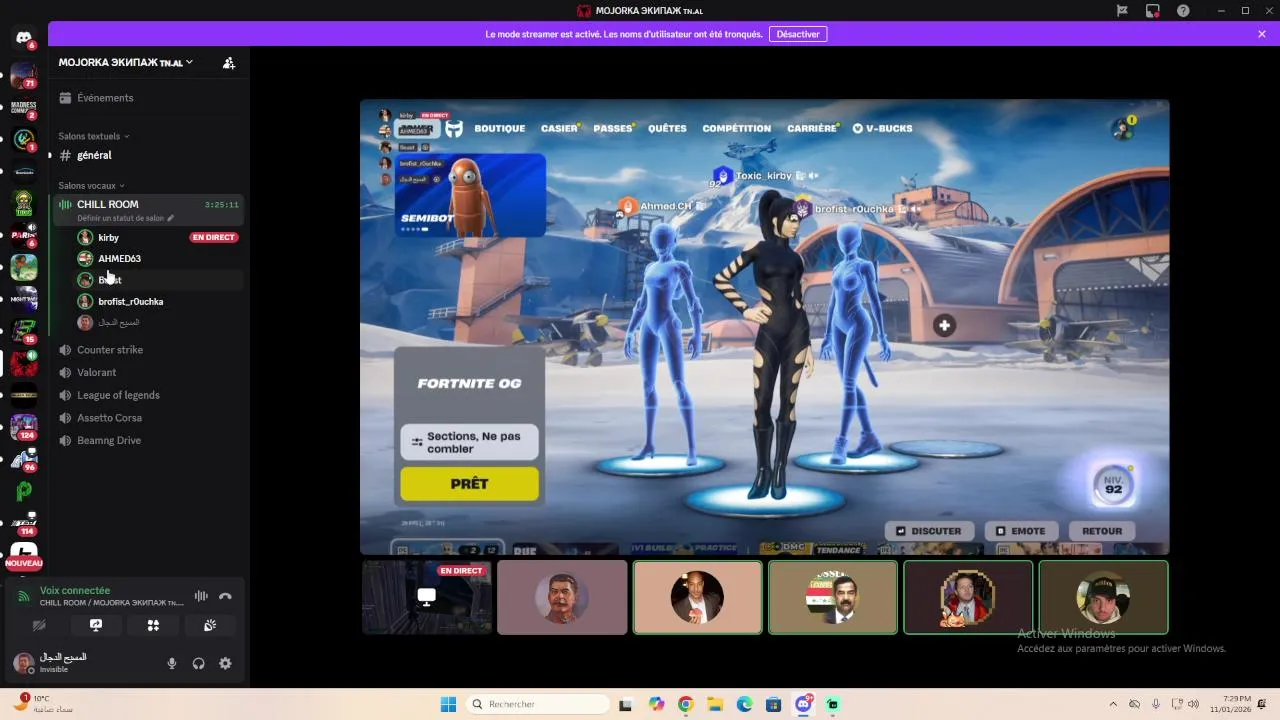Viewport: 1280px width, 720px height.
Task: Open the activities icon in voice panel
Action: [153, 625]
